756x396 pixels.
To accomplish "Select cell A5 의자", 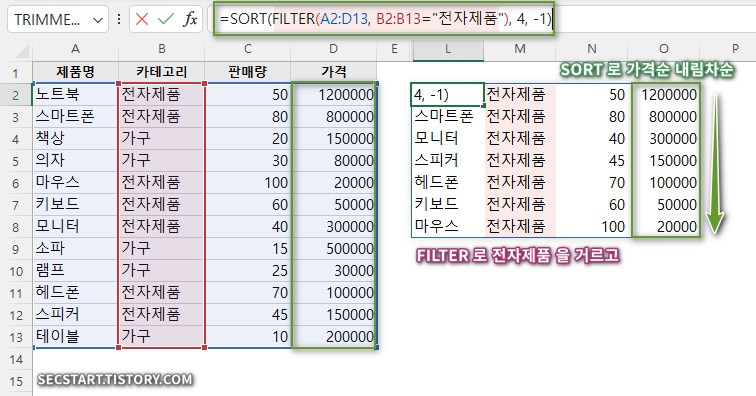I will pyautogui.click(x=75, y=161).
